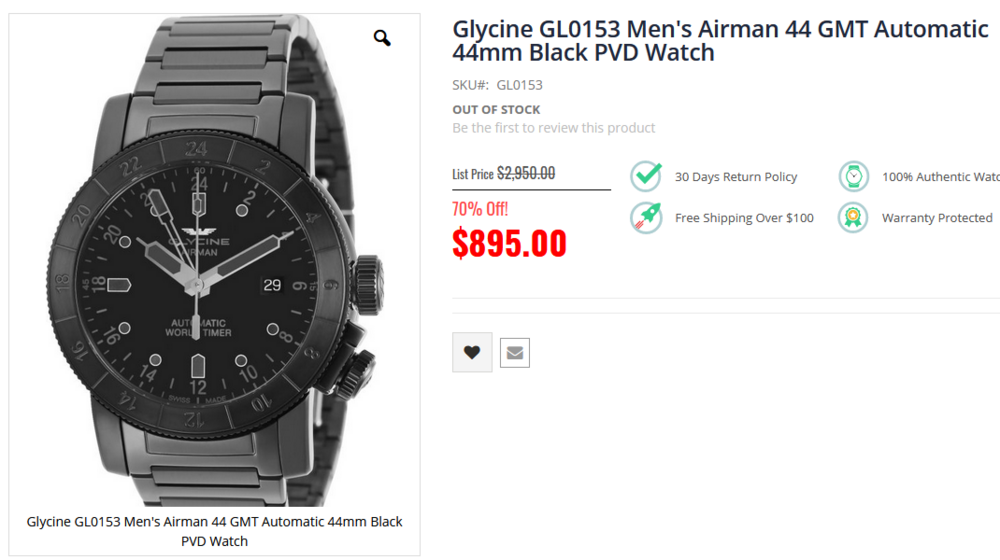Click the green checkmark return policy icon

tap(646, 176)
